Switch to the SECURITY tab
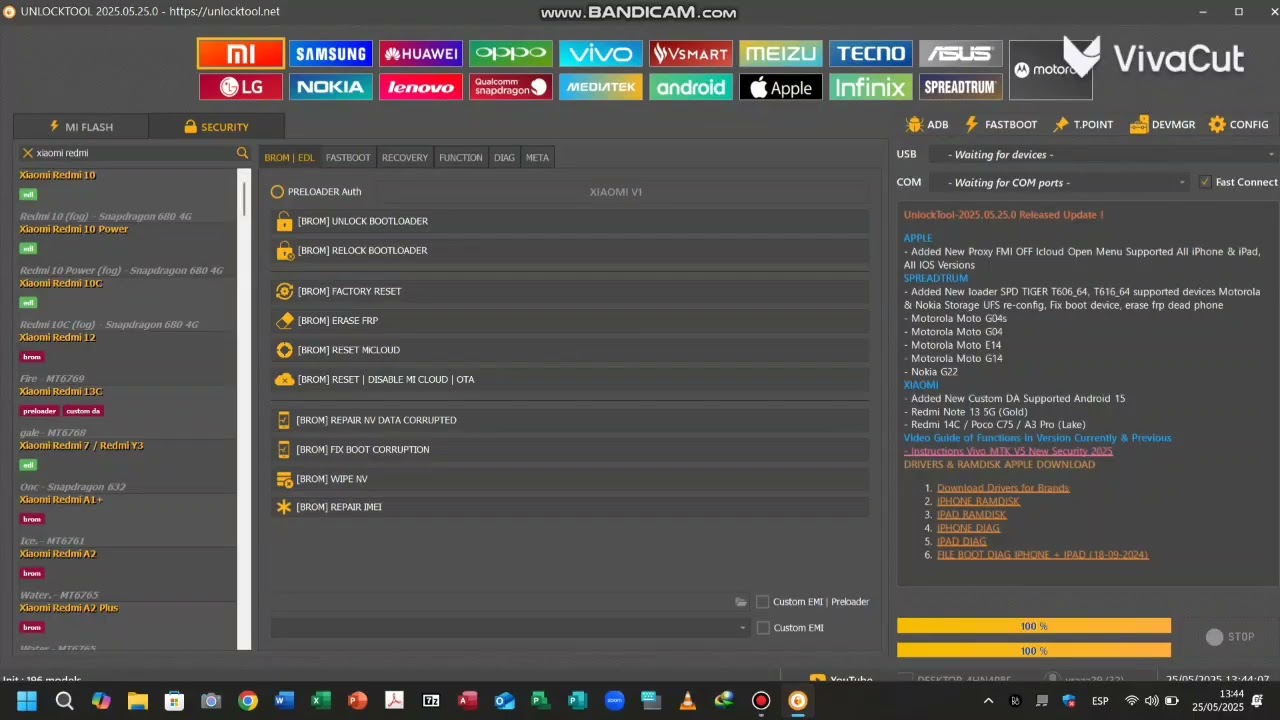 pyautogui.click(x=217, y=127)
